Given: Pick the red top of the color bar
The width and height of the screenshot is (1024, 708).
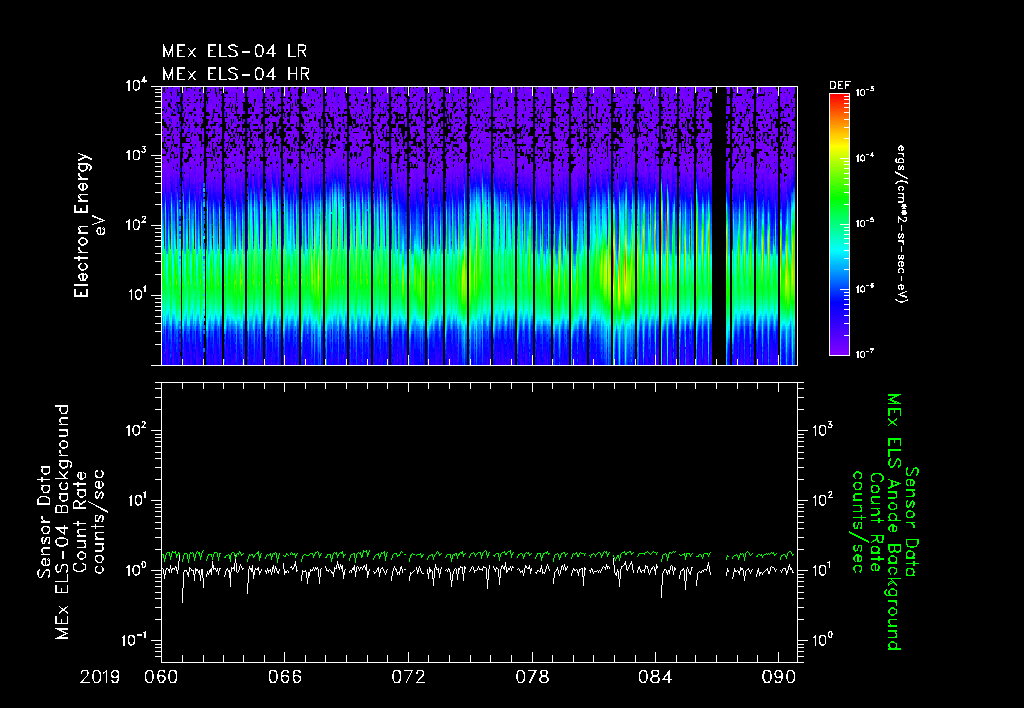Looking at the screenshot, I should [x=838, y=99].
